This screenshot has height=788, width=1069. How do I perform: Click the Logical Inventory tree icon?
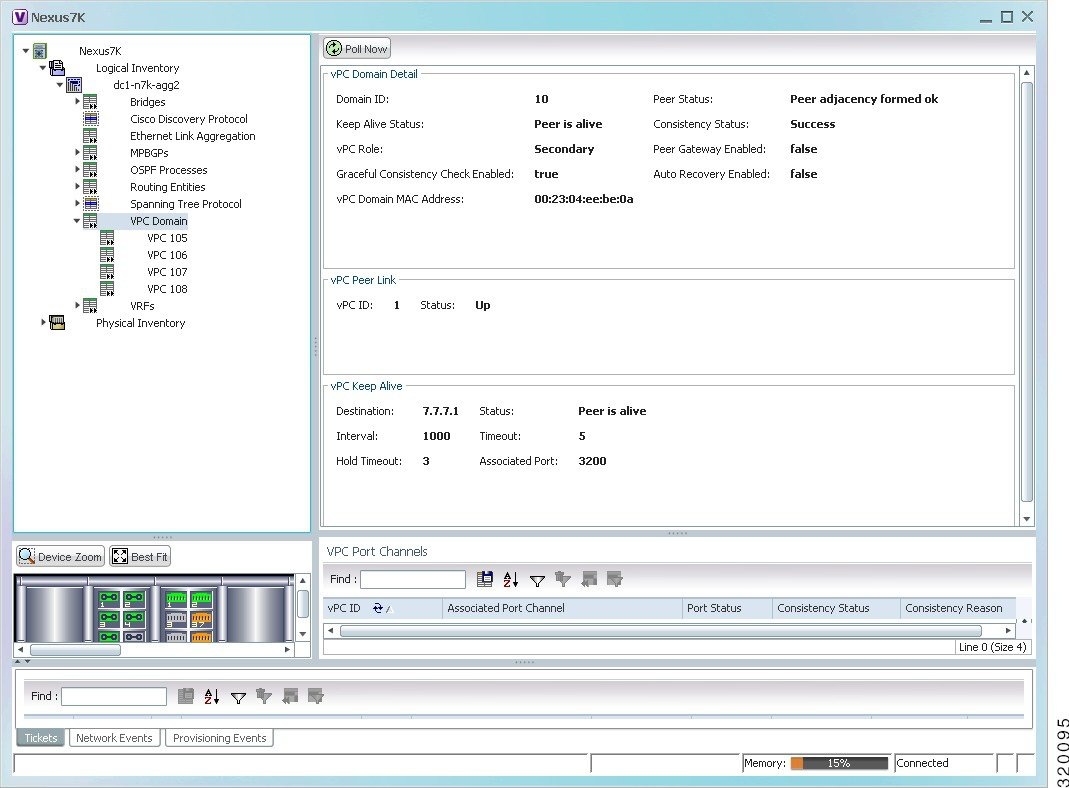pyautogui.click(x=57, y=67)
